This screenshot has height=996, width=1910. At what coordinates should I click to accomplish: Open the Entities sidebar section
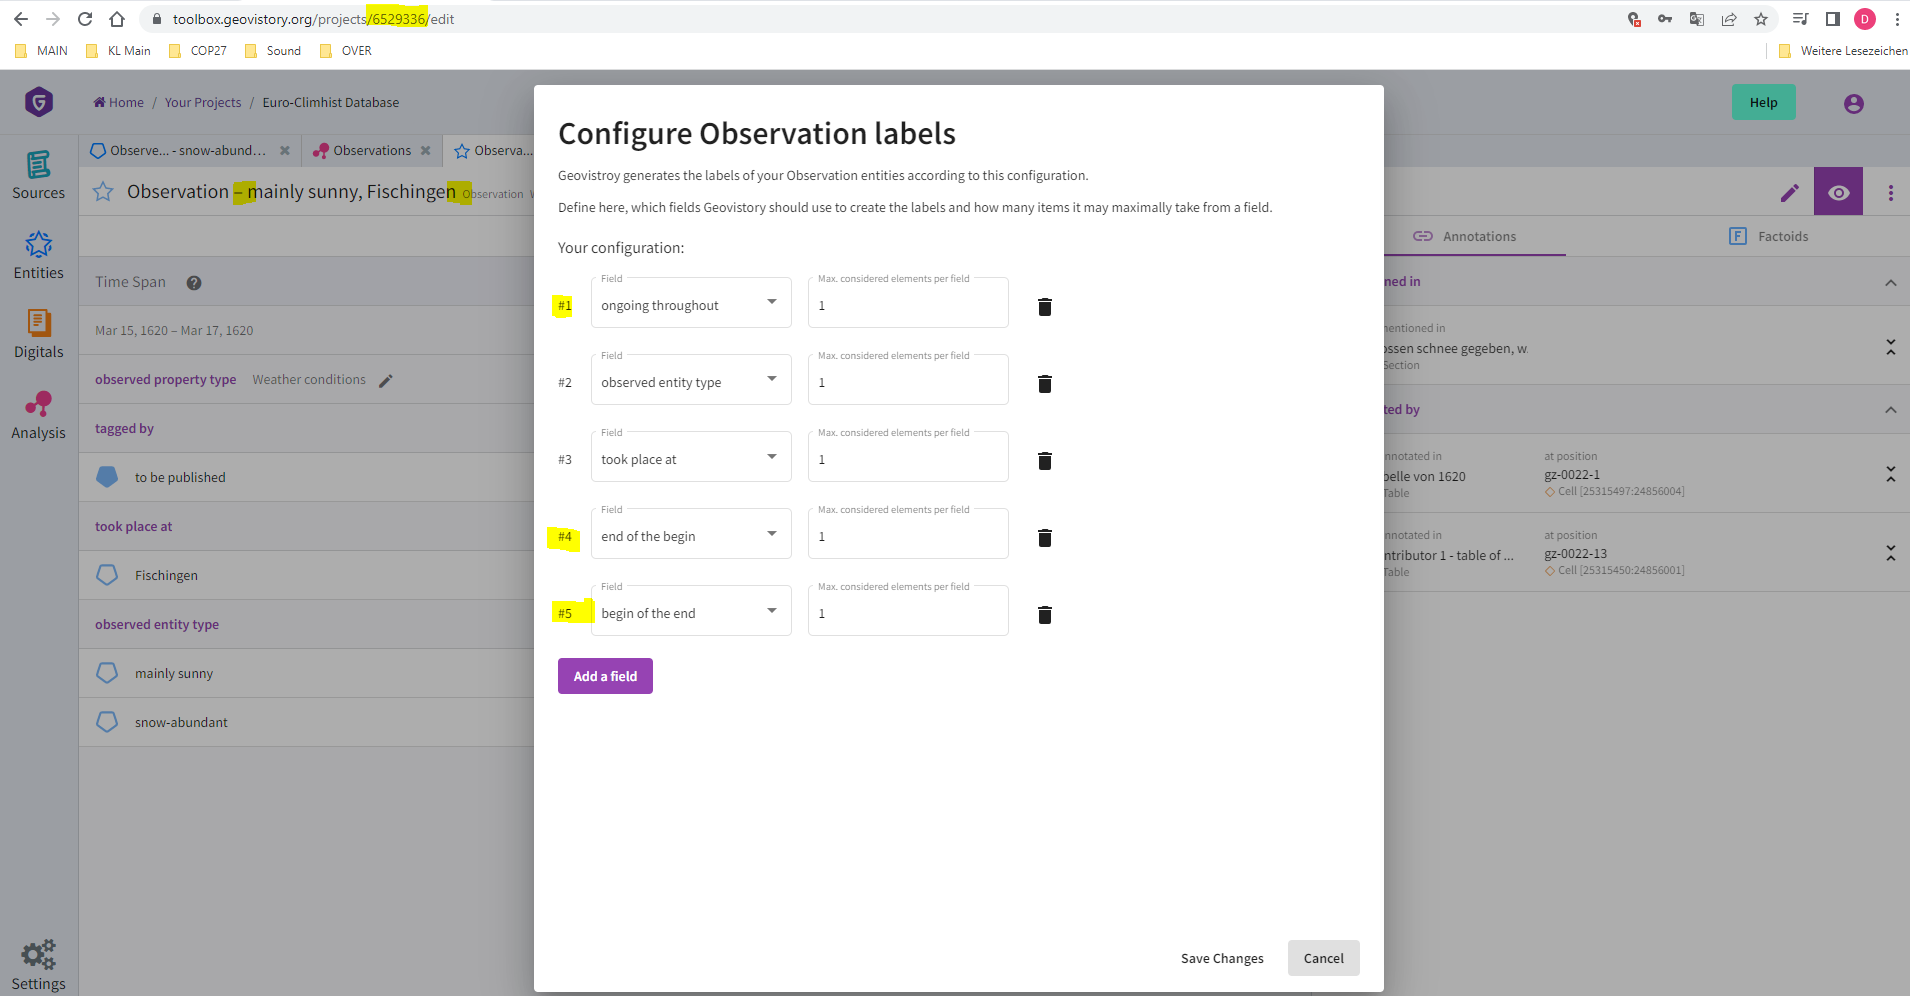tap(39, 255)
